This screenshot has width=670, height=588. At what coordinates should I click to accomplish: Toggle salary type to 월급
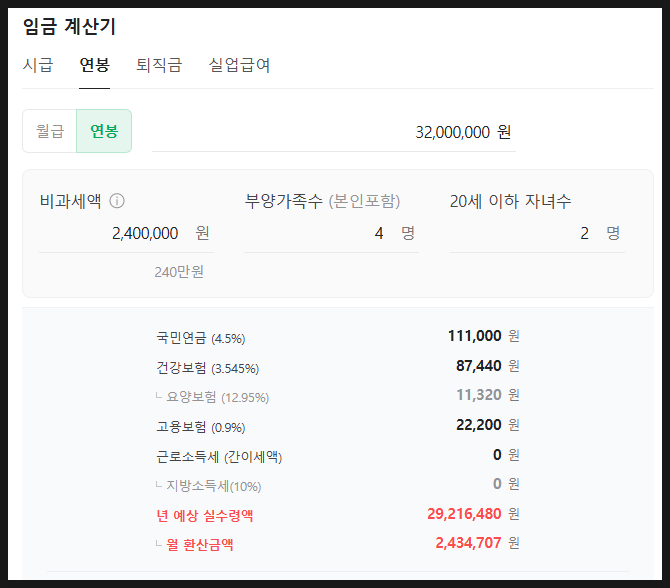point(50,131)
